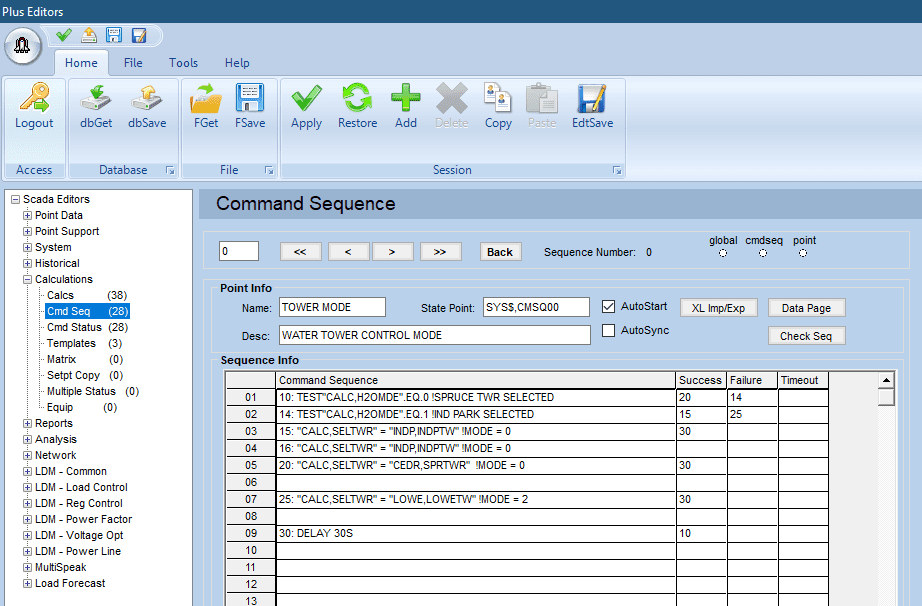Open the Help ribbon tab
The width and height of the screenshot is (922, 606).
pyautogui.click(x=237, y=63)
